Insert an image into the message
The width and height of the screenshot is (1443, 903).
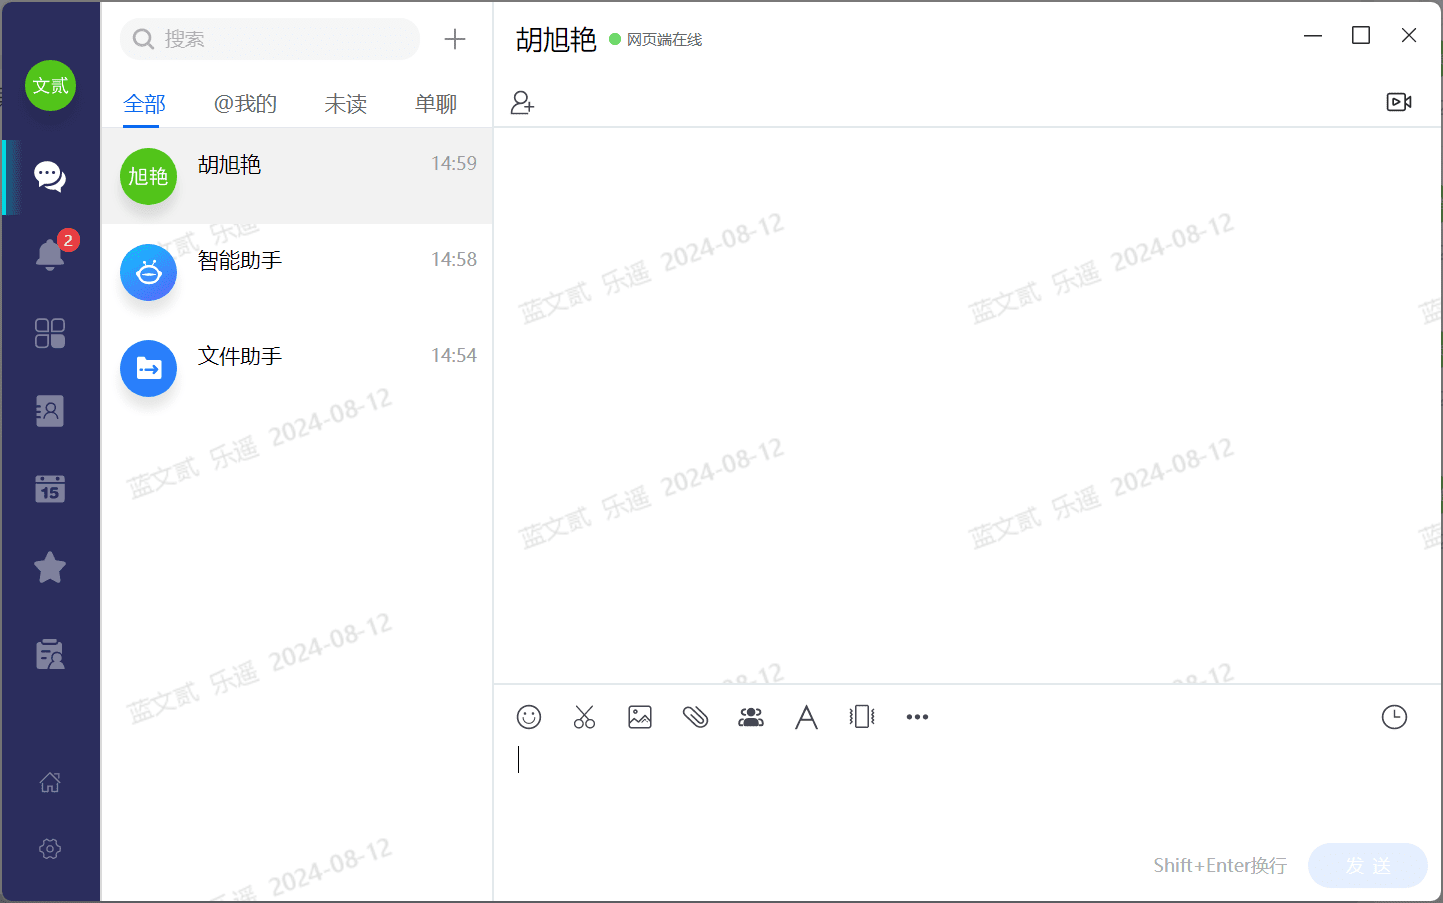(x=640, y=717)
